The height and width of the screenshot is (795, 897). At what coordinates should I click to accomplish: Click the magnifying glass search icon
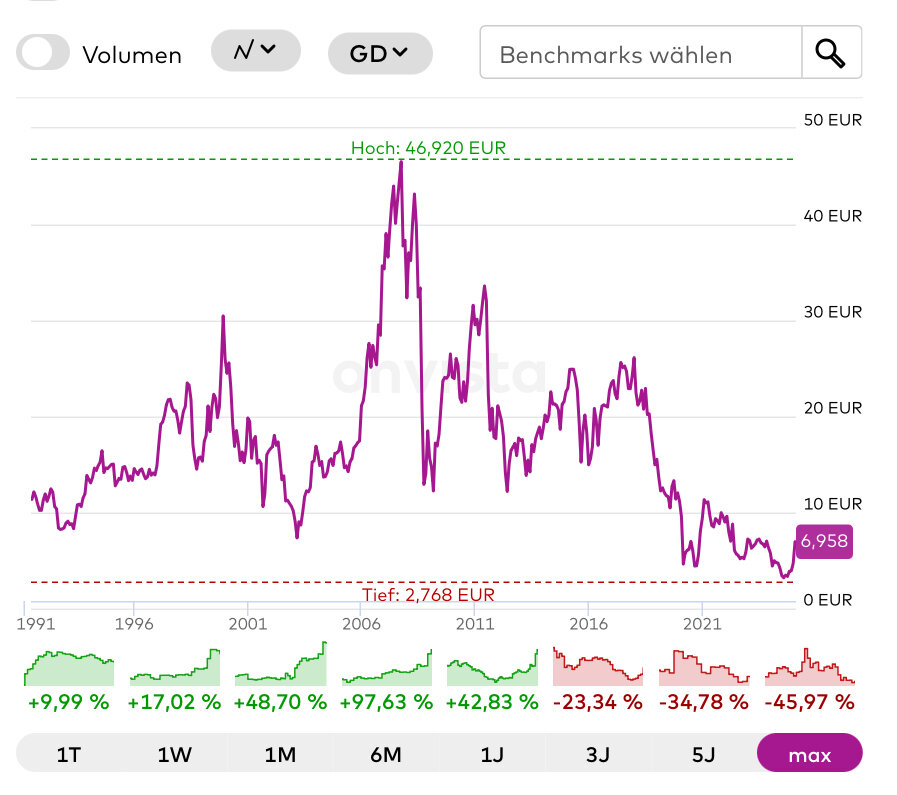(x=831, y=53)
